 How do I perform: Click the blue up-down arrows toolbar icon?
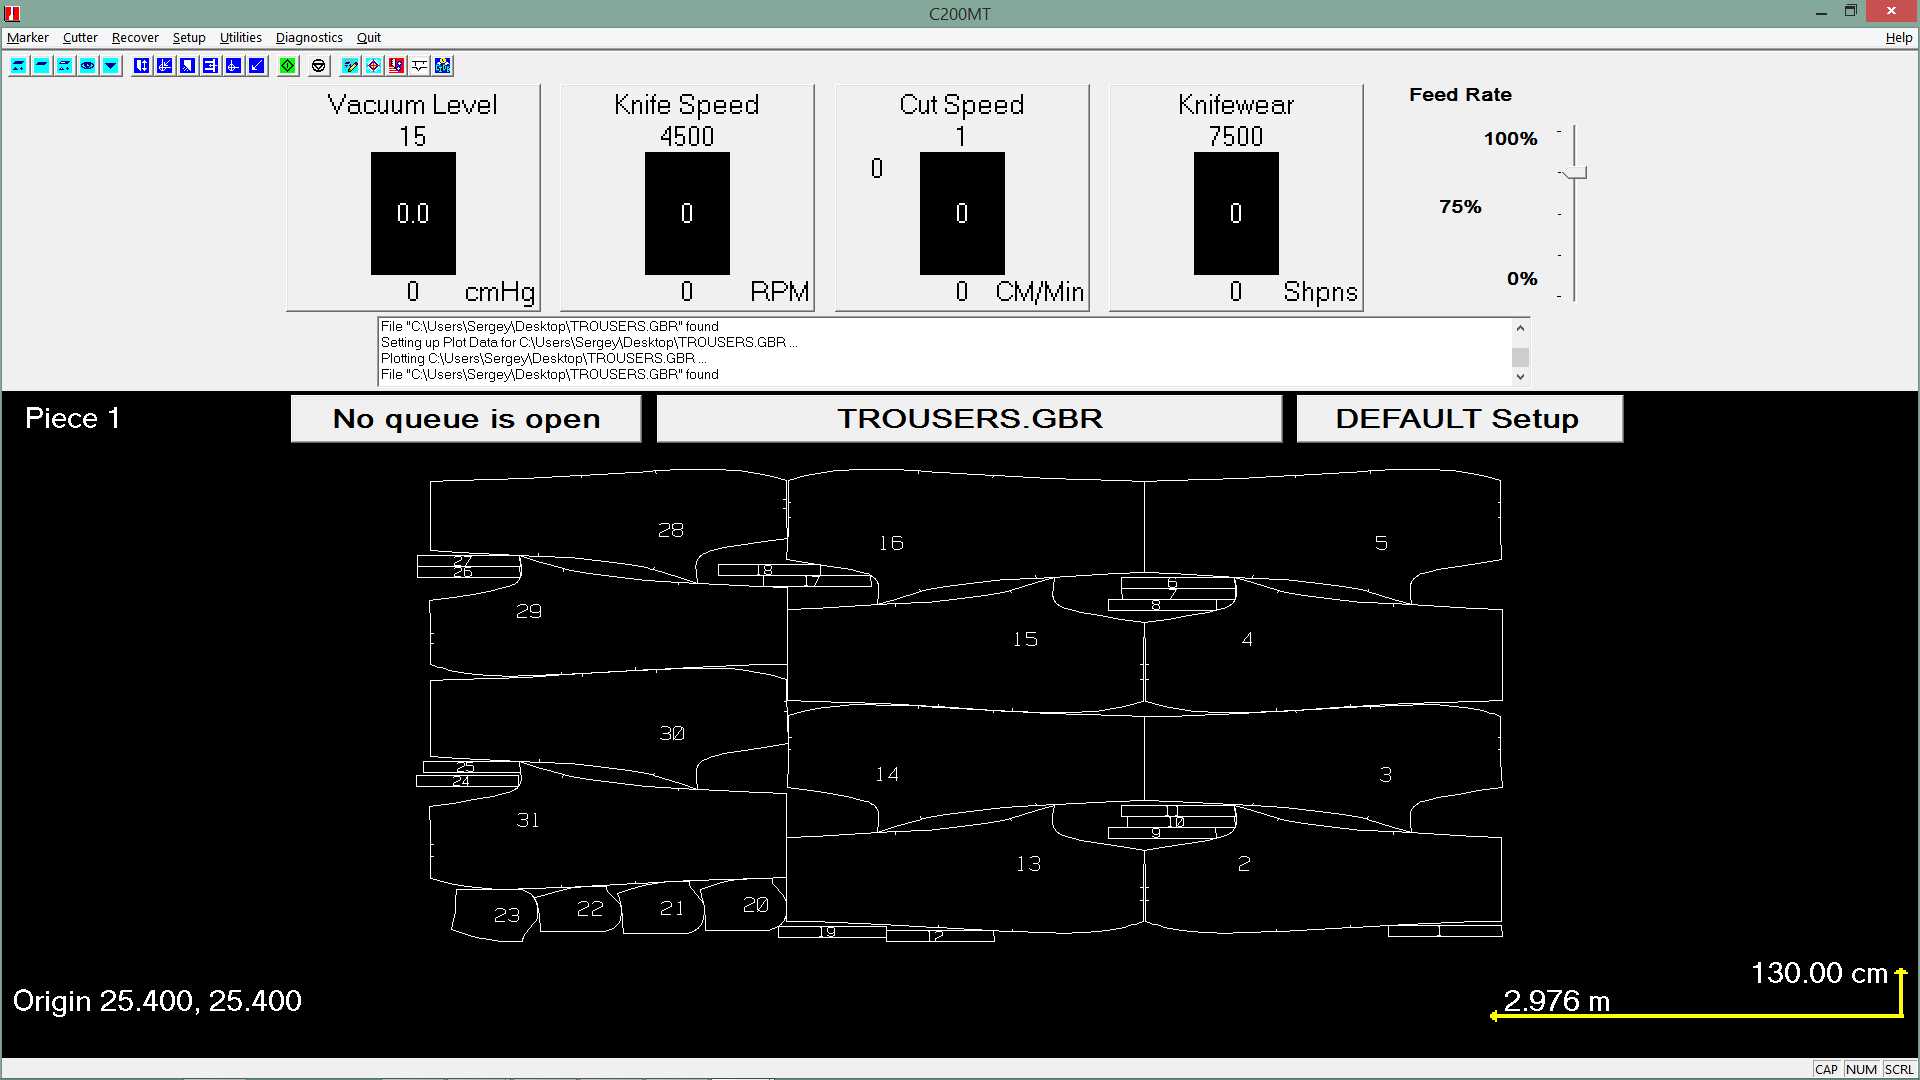(x=141, y=65)
